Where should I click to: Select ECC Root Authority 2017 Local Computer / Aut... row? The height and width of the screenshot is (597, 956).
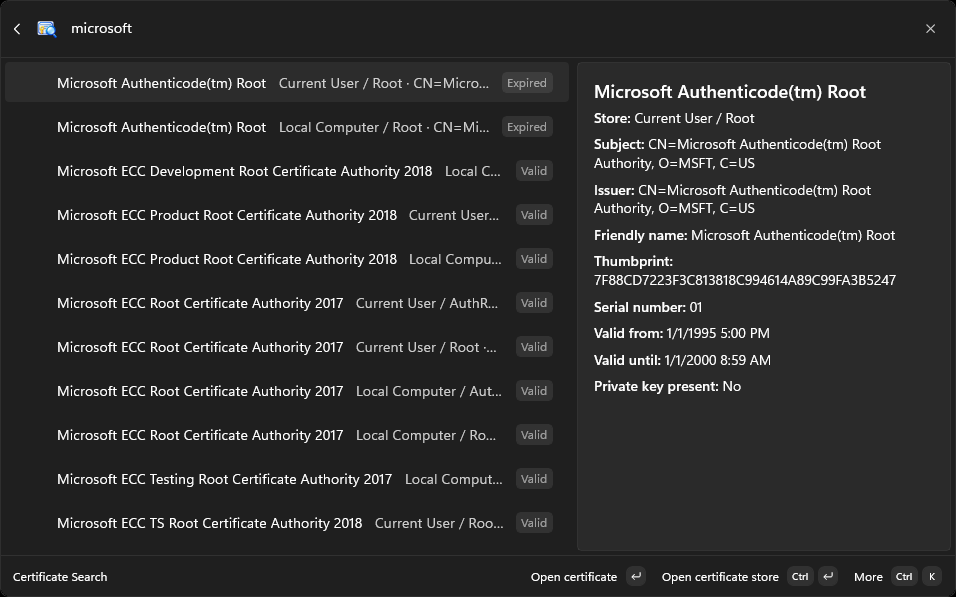[x=287, y=390]
